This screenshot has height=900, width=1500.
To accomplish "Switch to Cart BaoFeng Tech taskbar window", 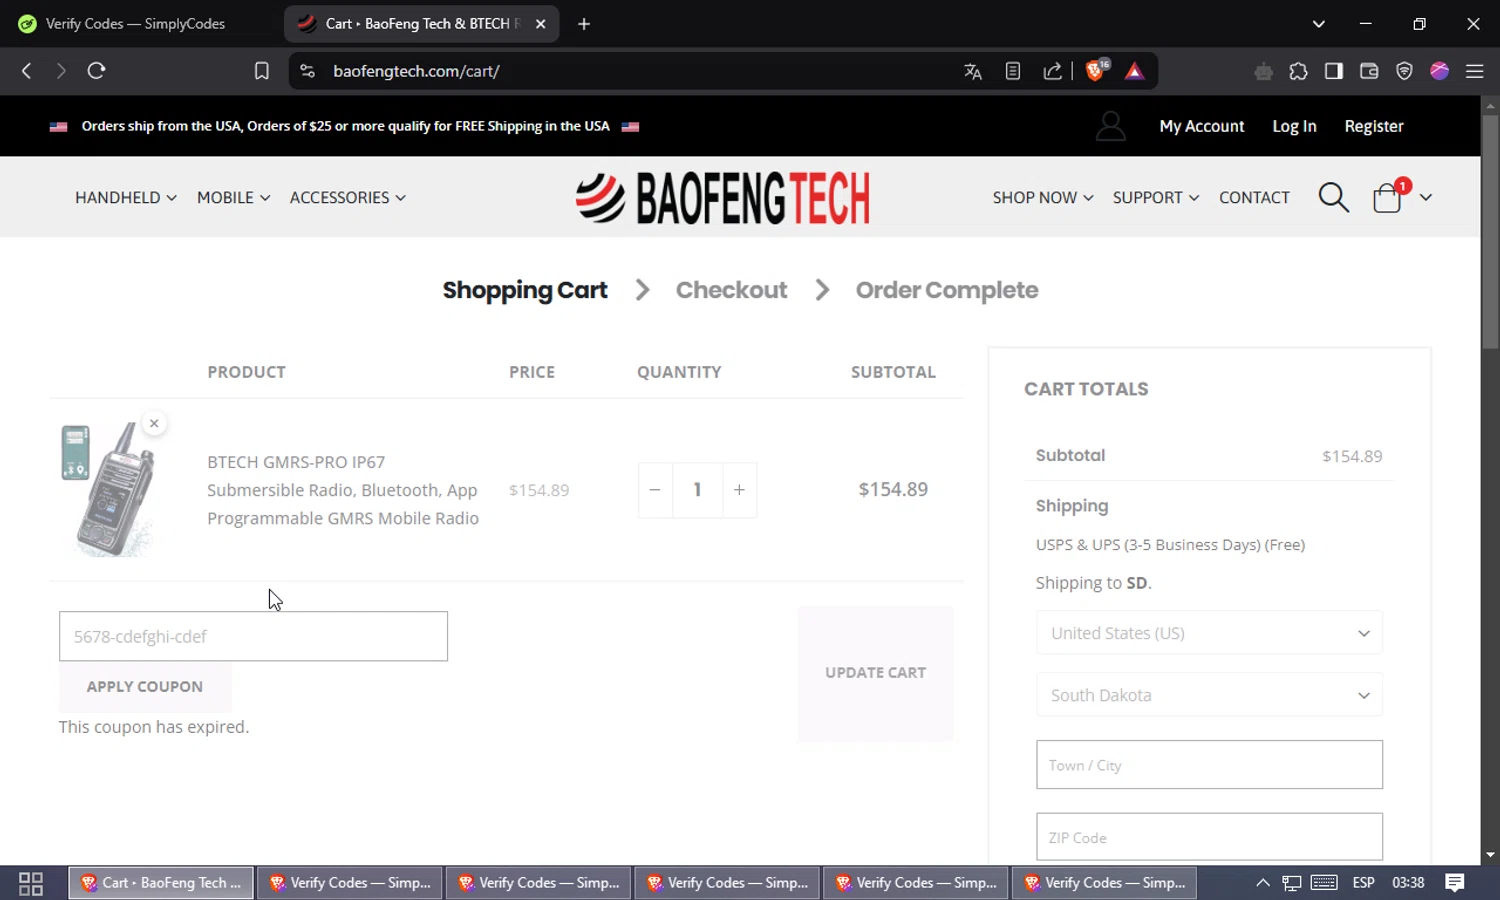I will click(x=160, y=883).
